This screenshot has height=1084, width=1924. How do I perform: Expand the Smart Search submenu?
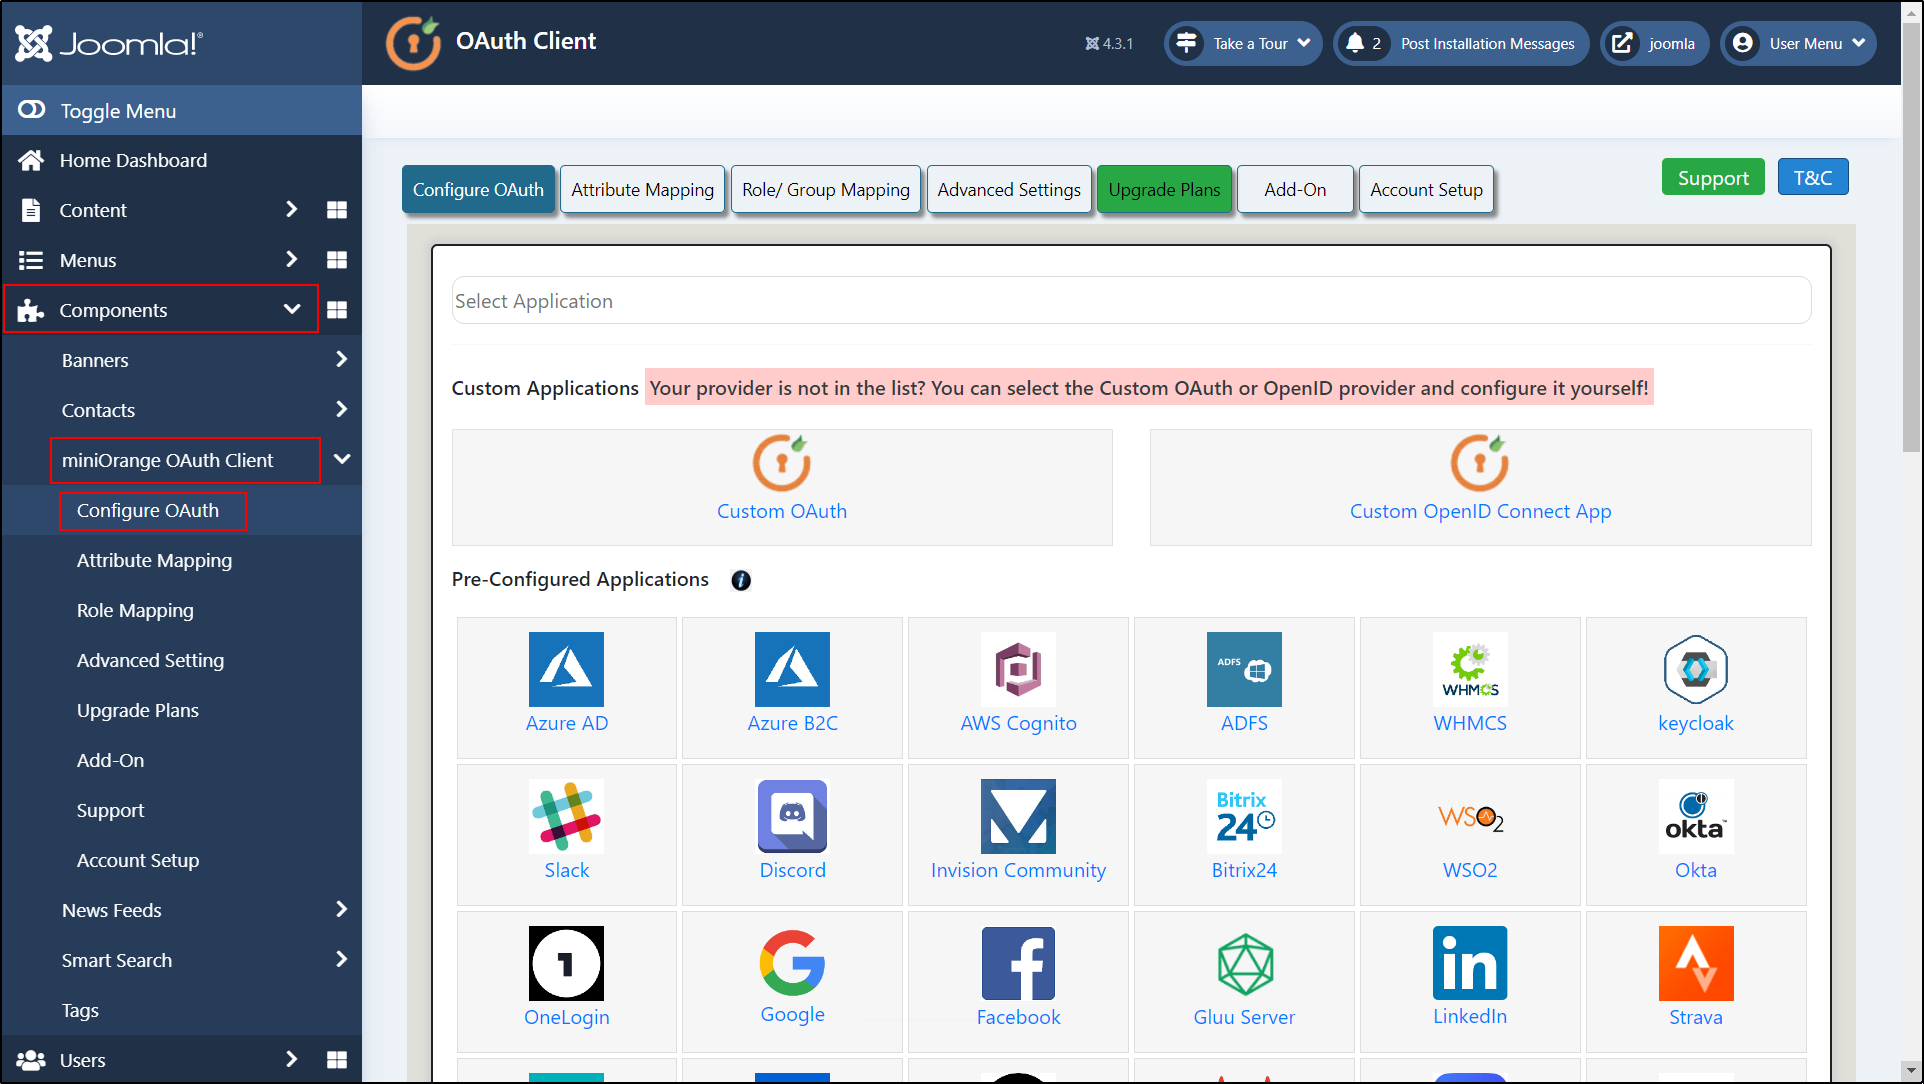(342, 959)
